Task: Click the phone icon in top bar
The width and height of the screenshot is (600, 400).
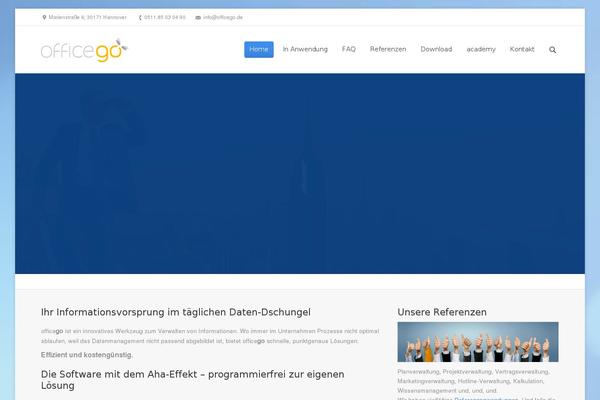Action: (x=140, y=18)
